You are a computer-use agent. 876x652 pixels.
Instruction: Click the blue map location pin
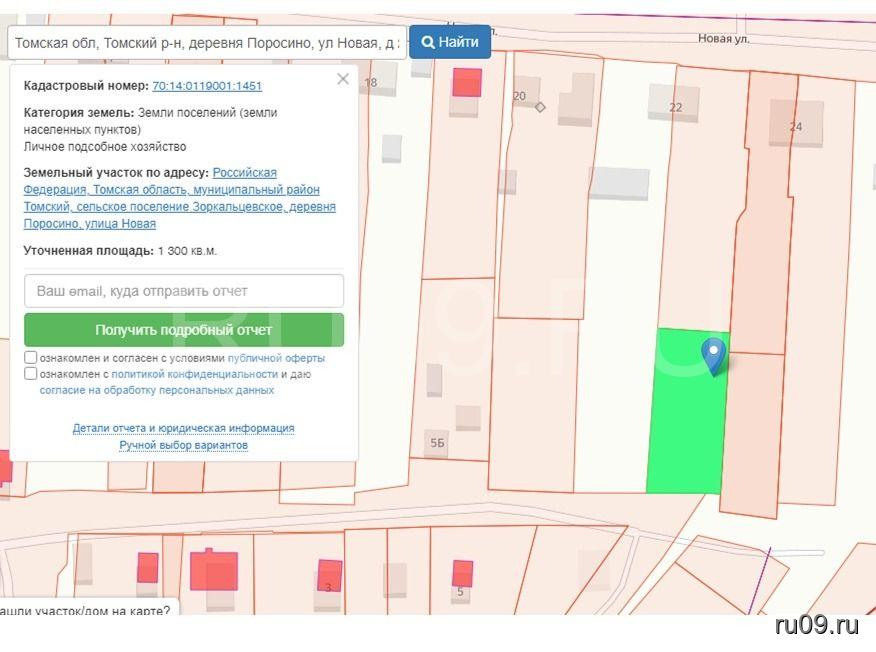point(713,354)
